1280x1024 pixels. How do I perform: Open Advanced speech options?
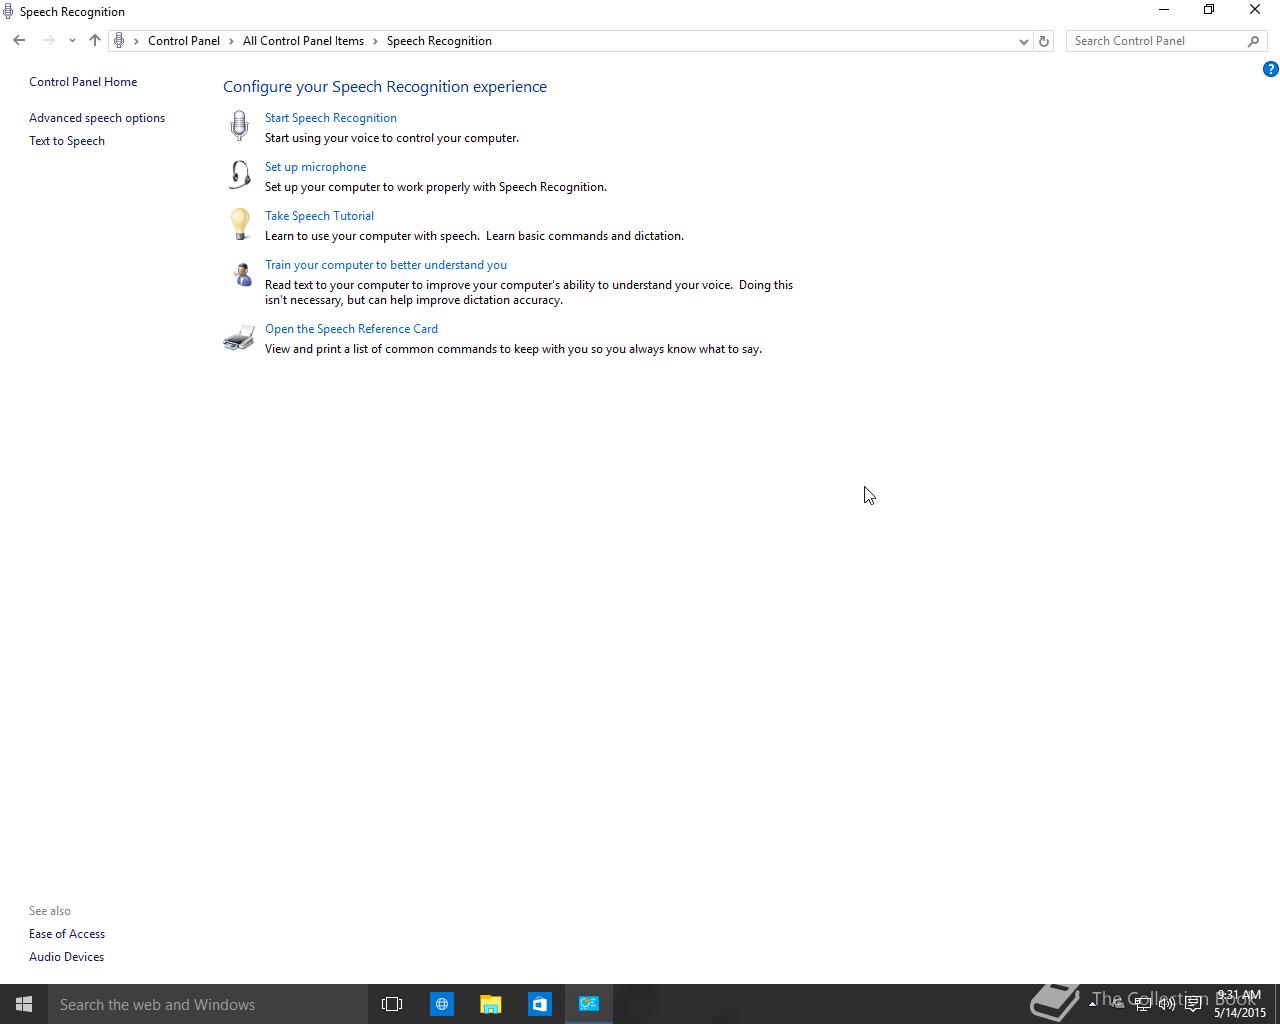point(97,118)
